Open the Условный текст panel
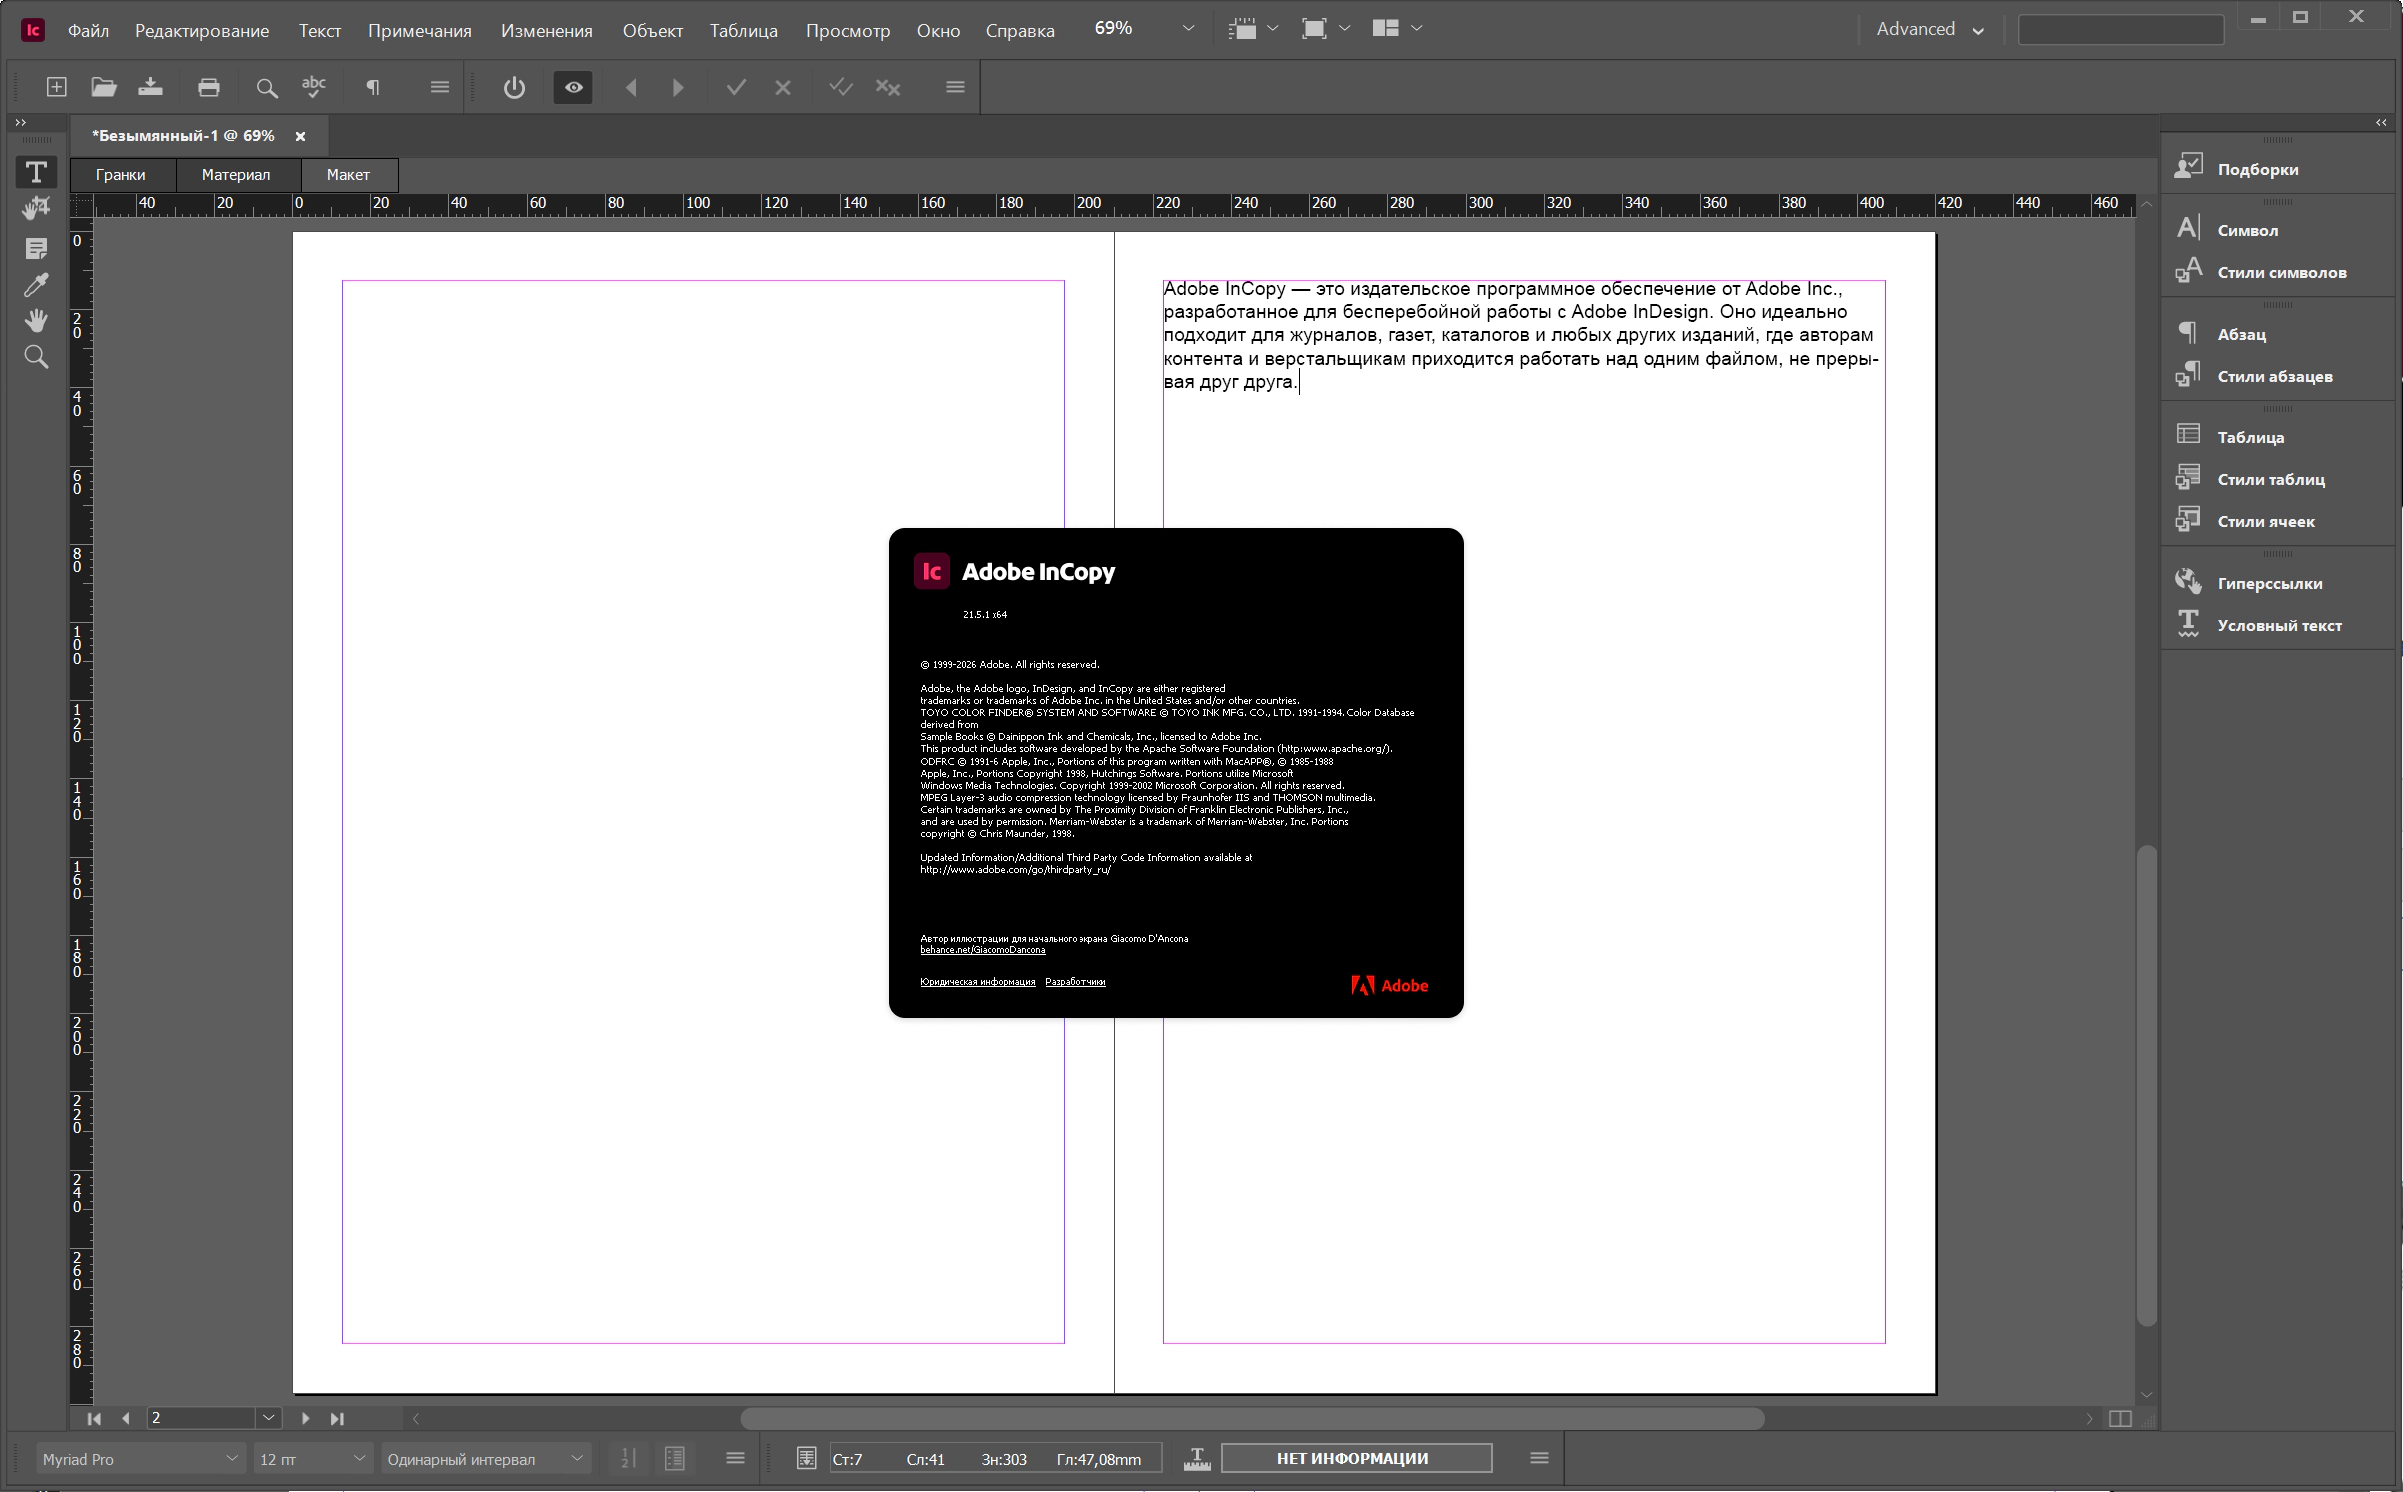The height and width of the screenshot is (1492, 2403). (2280, 624)
